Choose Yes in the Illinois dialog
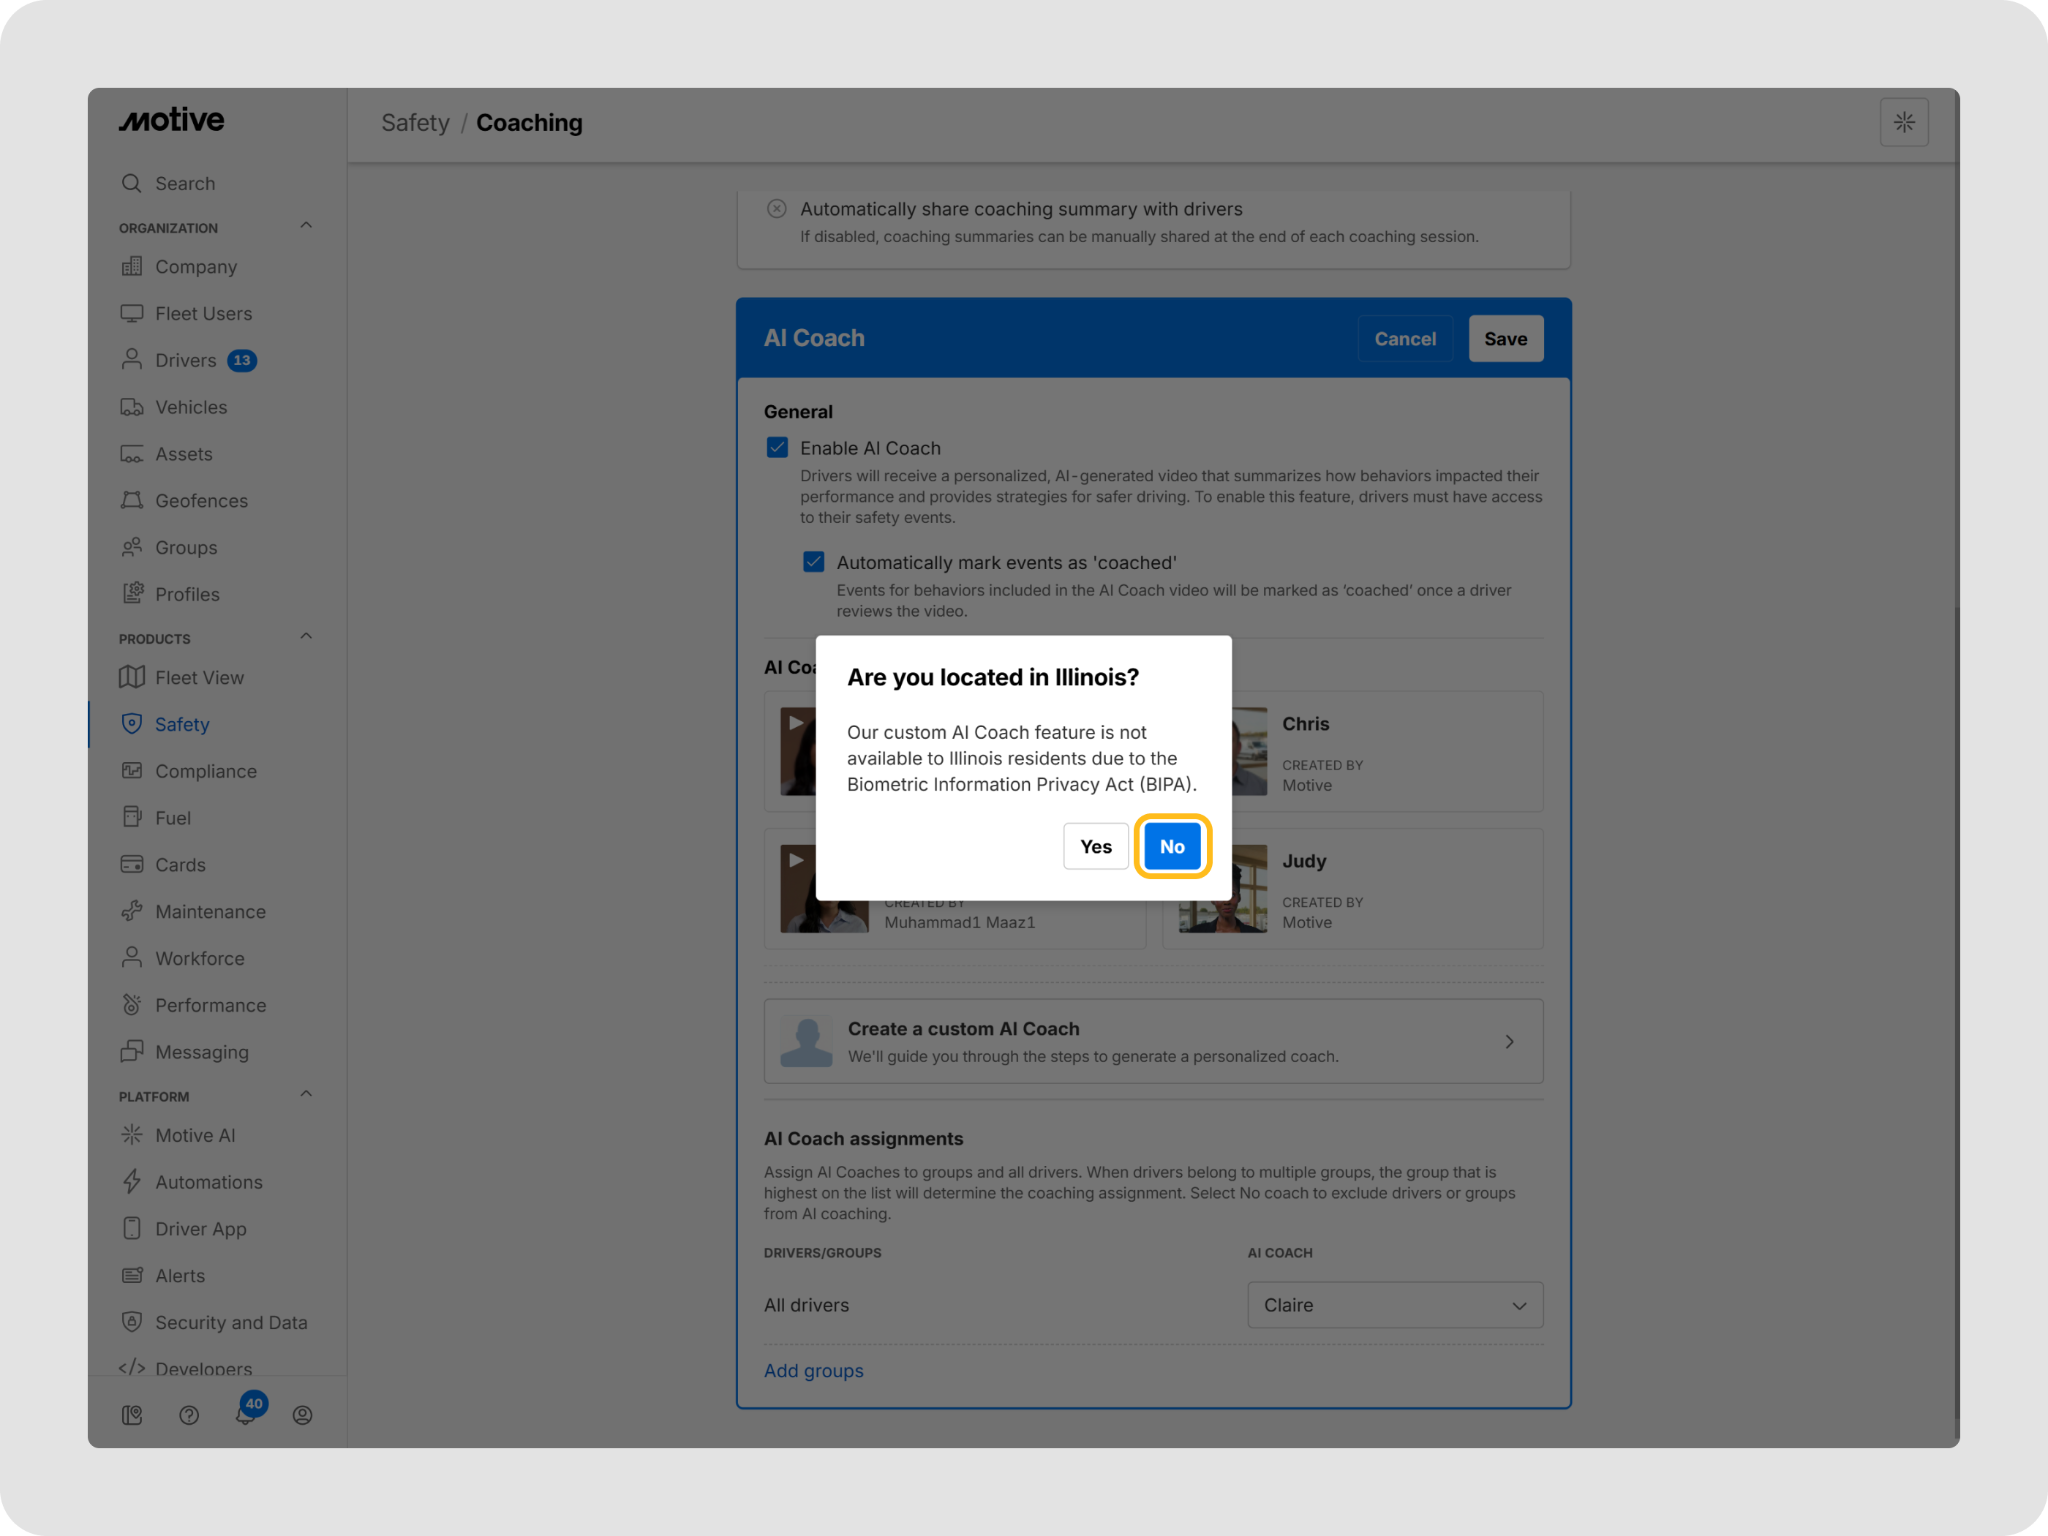 coord(1096,846)
